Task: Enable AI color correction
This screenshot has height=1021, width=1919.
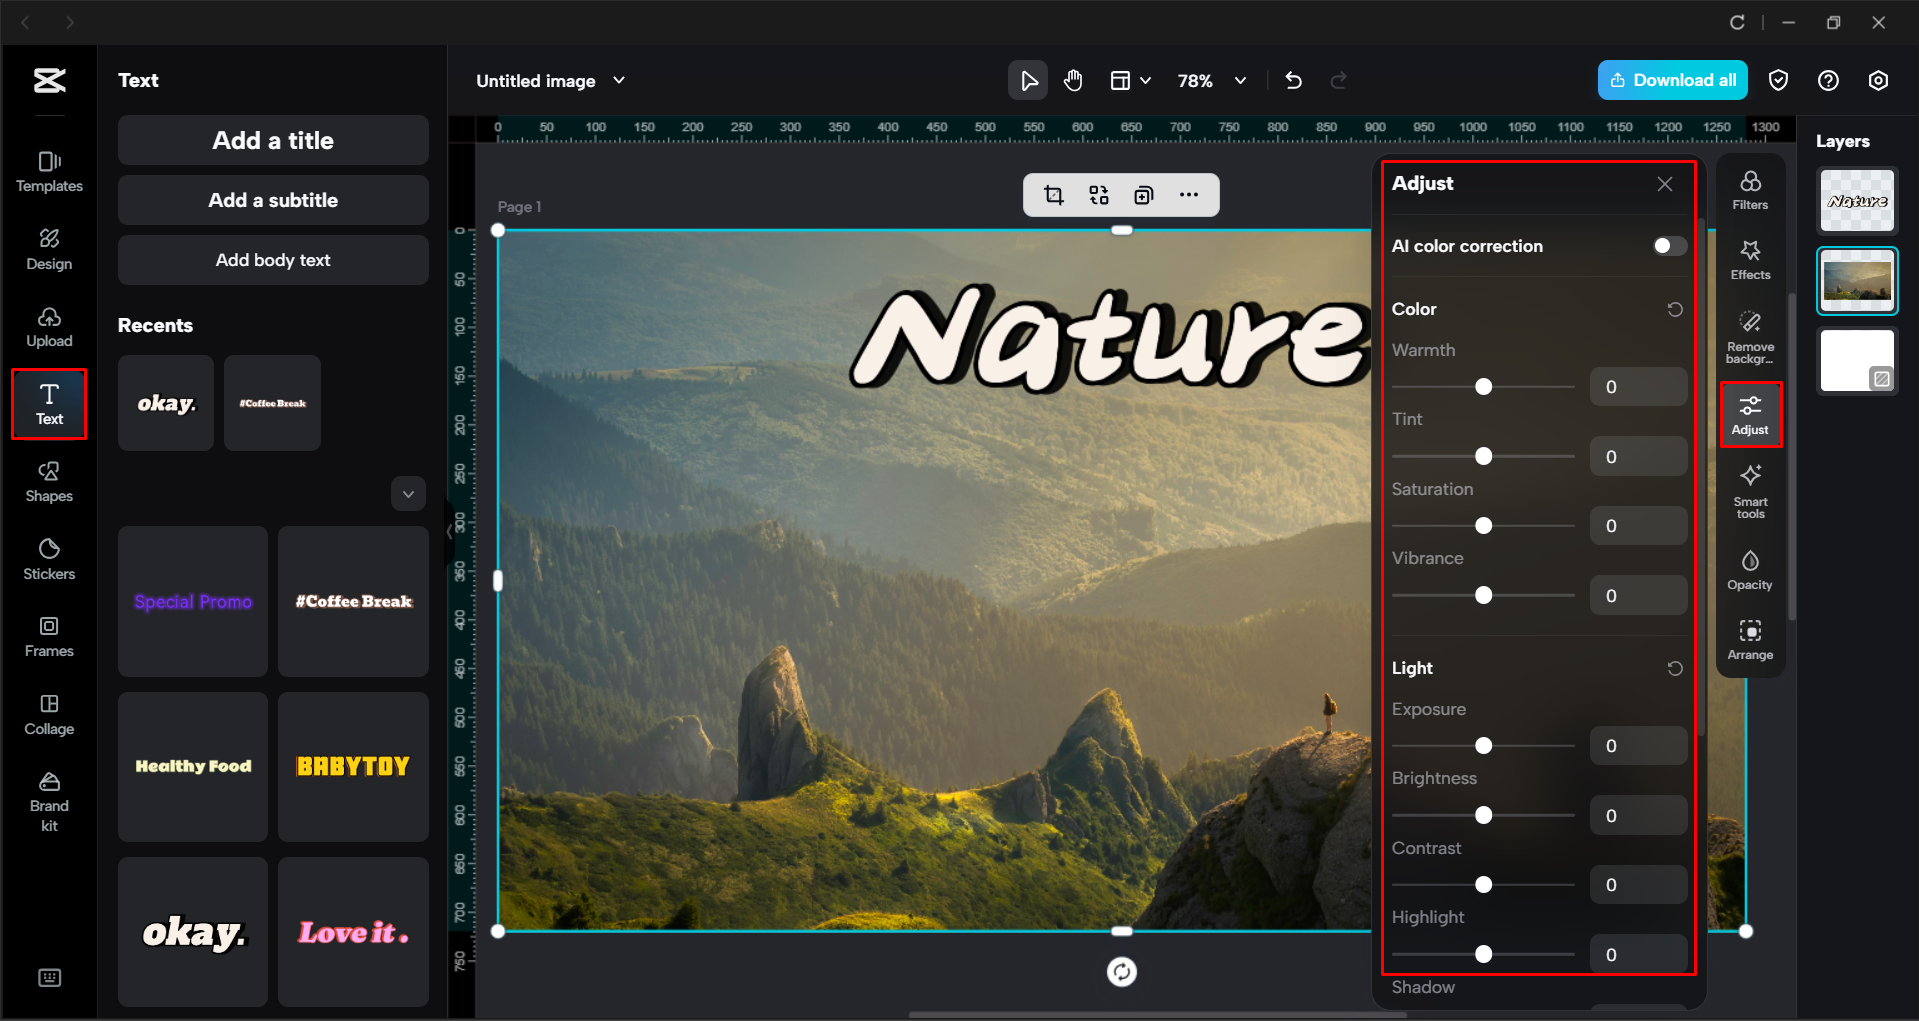Action: 1666,245
